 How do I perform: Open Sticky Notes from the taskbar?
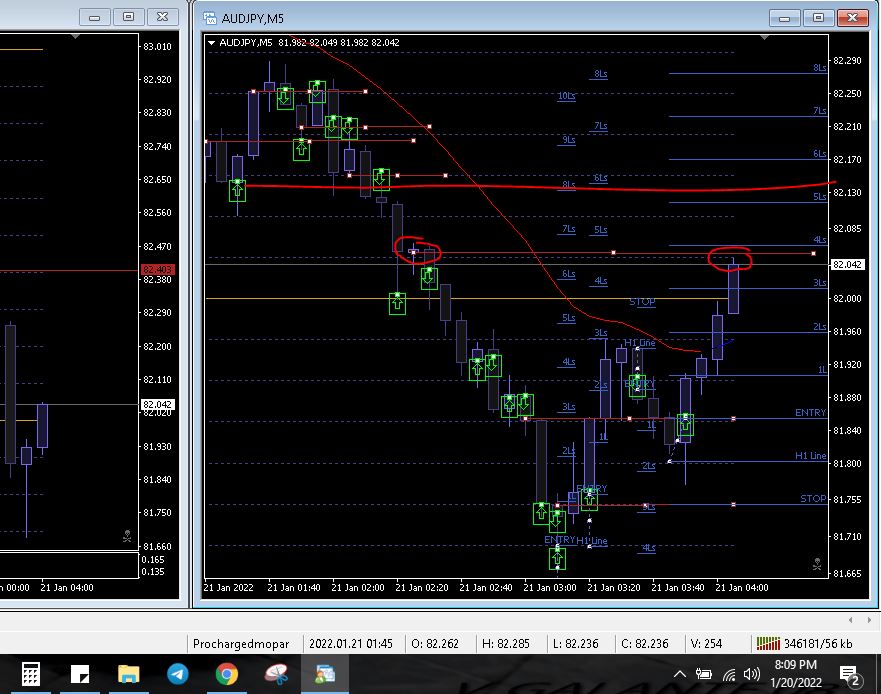80,674
